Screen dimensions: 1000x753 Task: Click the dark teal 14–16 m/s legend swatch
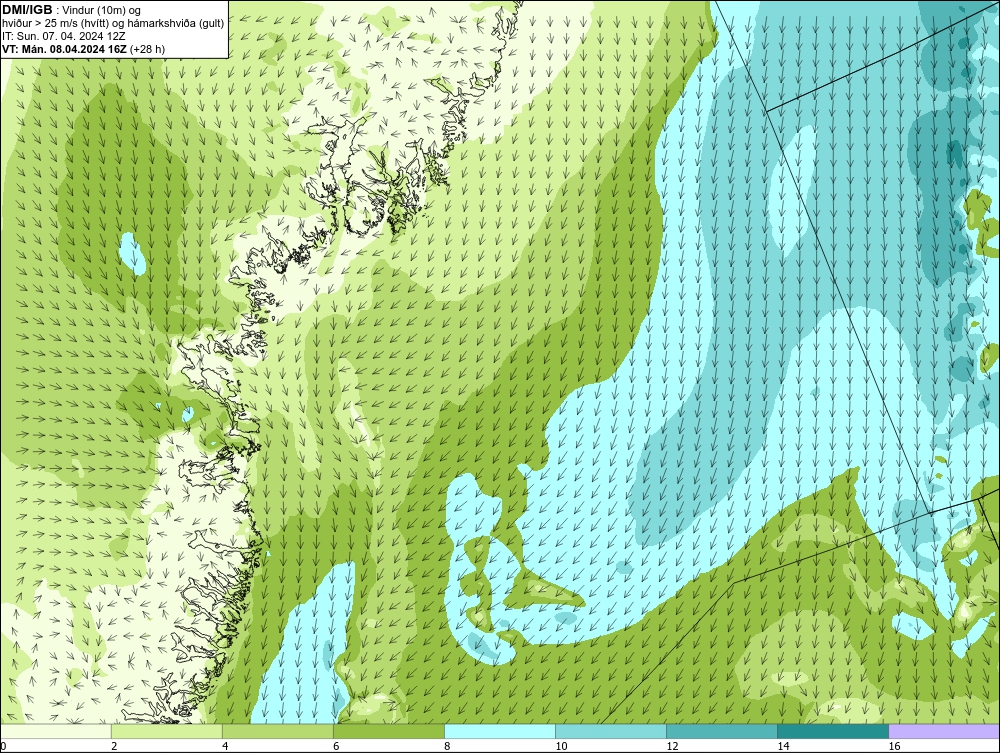pyautogui.click(x=832, y=731)
